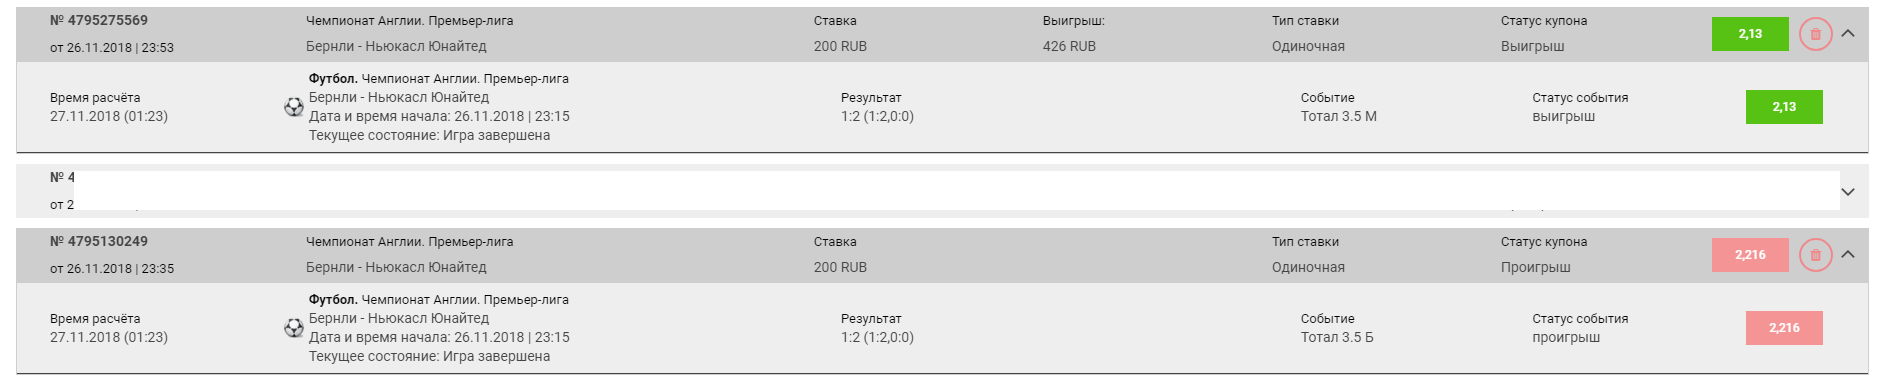
Task: Click the Выигрыш coupon status text
Action: (x=1533, y=46)
